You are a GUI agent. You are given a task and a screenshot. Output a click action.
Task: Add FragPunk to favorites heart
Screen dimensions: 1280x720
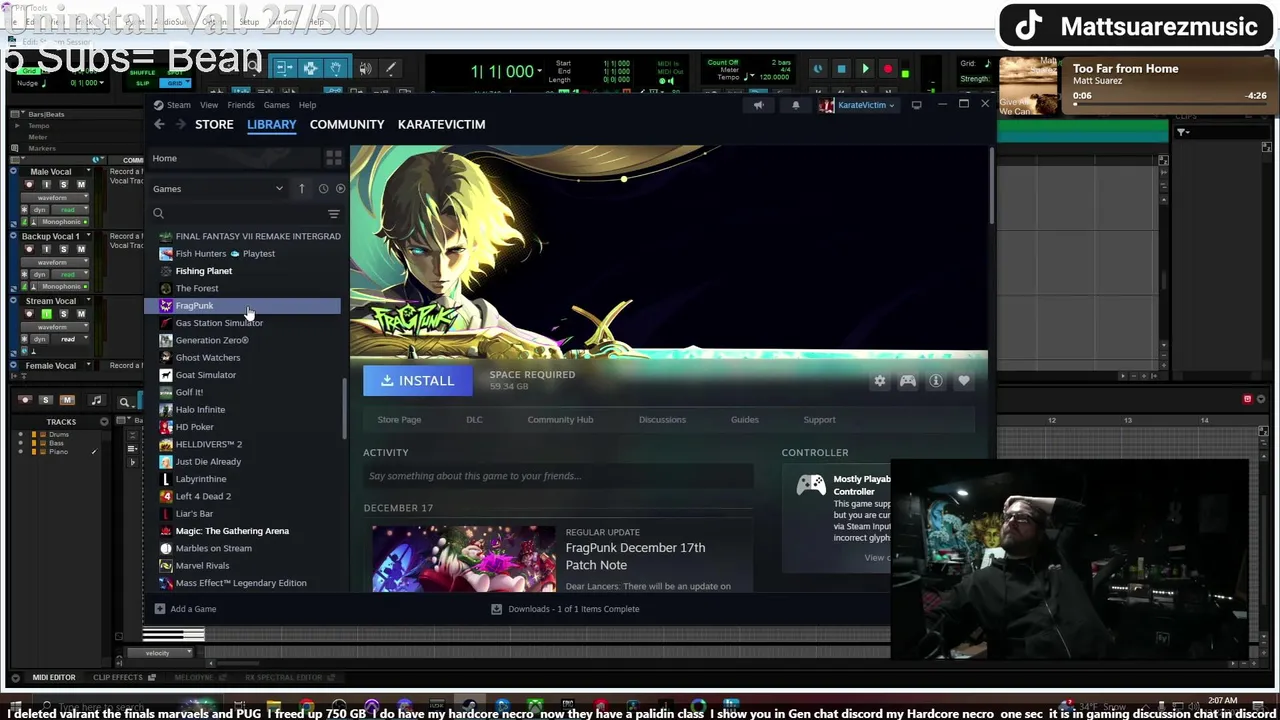964,381
